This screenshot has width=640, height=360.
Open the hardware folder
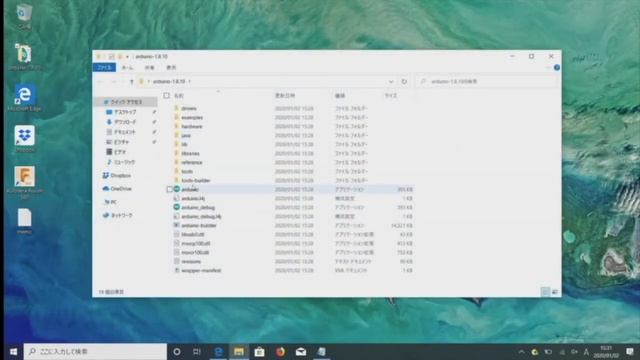point(192,127)
